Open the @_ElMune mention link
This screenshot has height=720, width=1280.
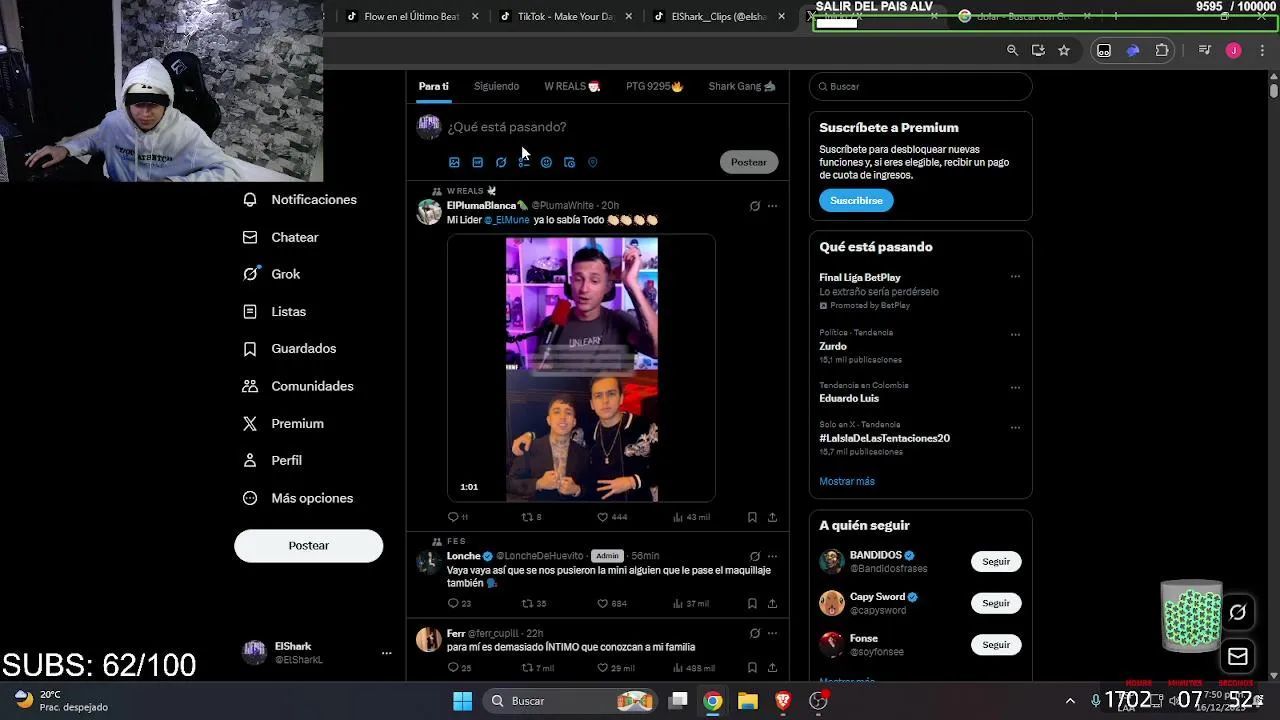coord(507,220)
